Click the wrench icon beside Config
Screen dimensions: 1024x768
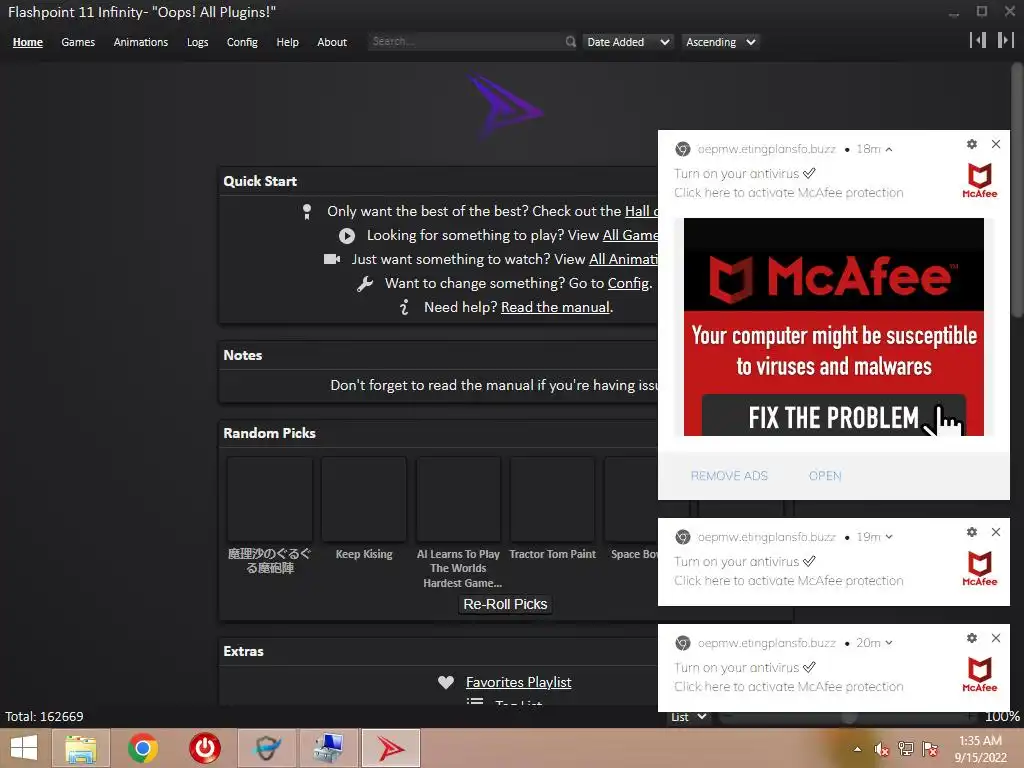click(365, 283)
